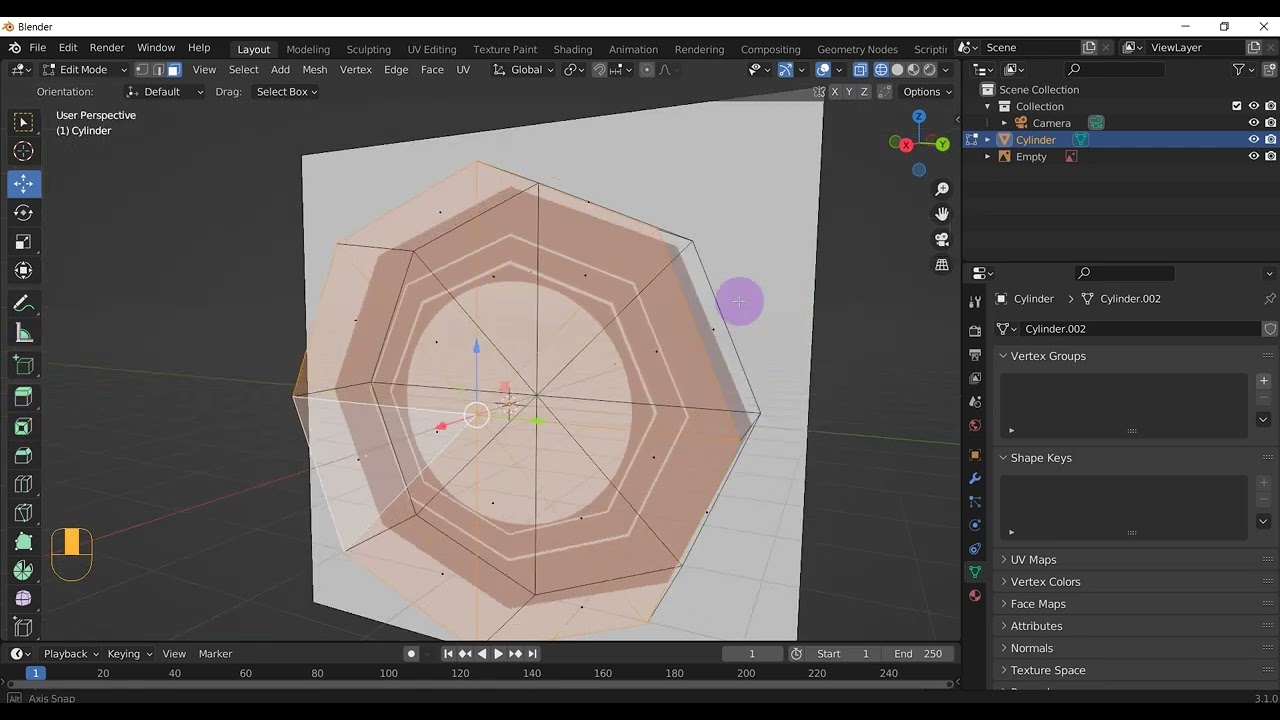Open Render properties tab
The image size is (1280, 720).
(975, 330)
